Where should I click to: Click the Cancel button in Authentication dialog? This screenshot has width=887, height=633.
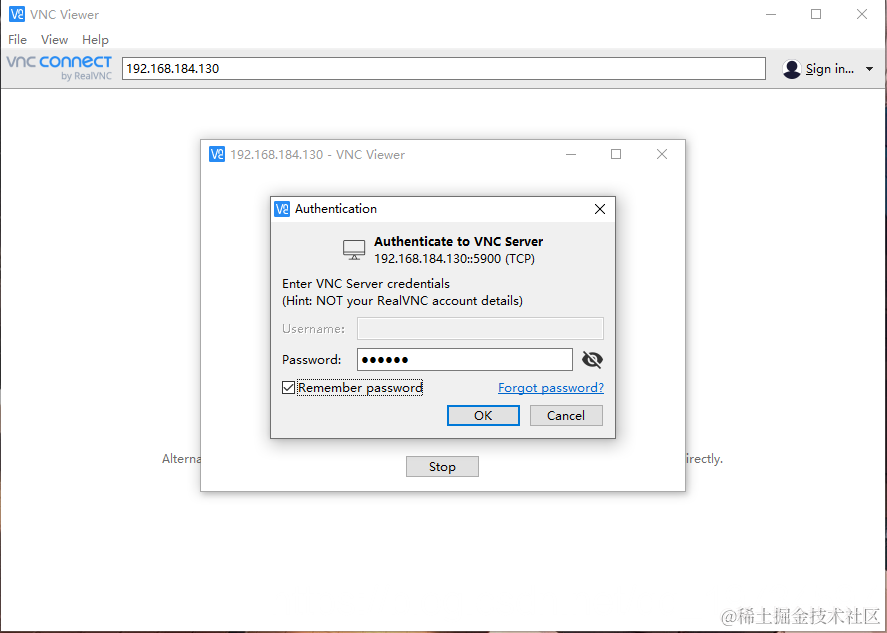coord(566,416)
